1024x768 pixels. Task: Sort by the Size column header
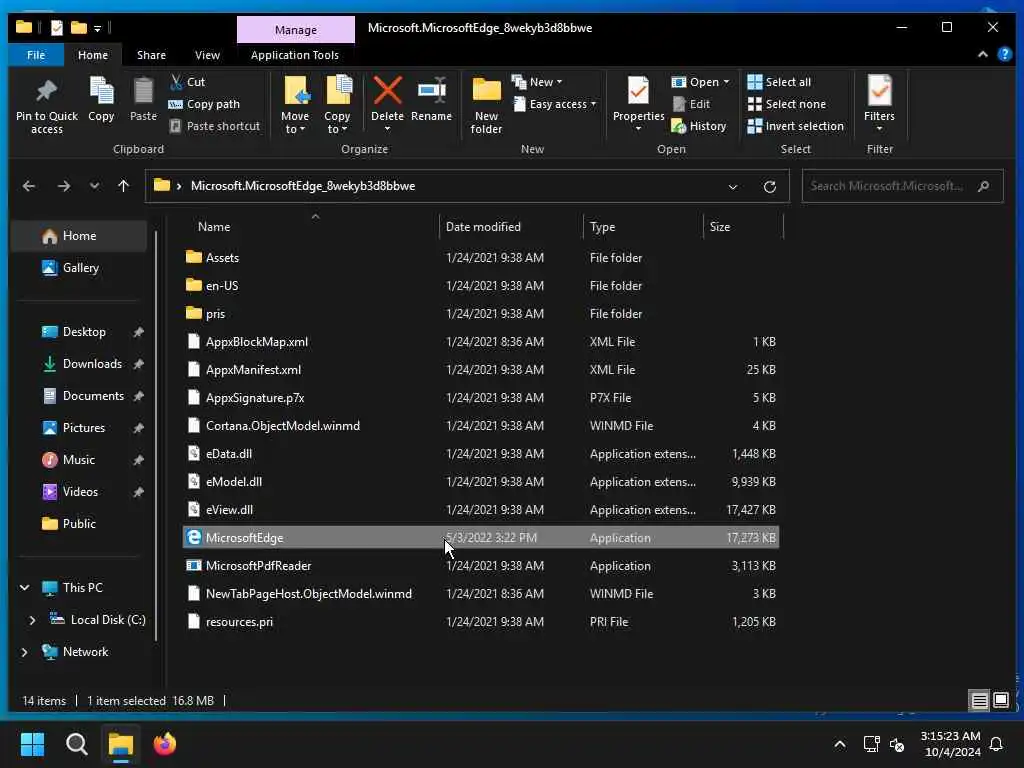(x=720, y=227)
